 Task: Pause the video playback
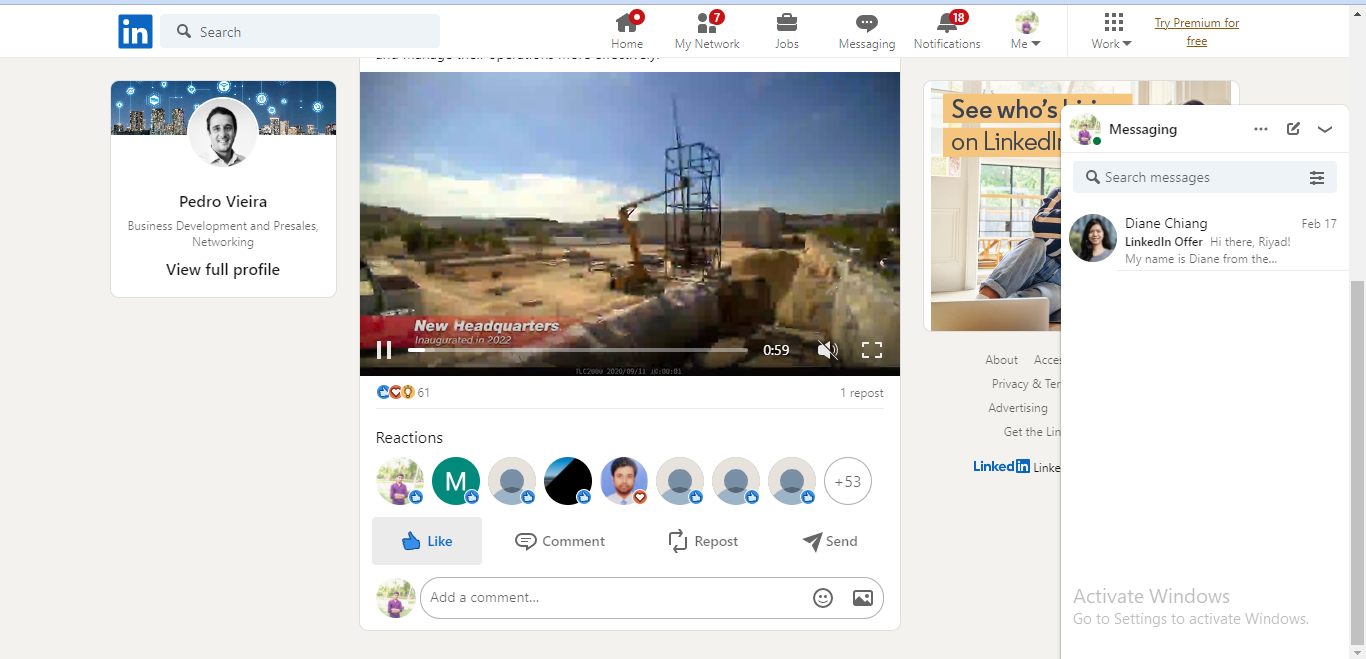384,350
